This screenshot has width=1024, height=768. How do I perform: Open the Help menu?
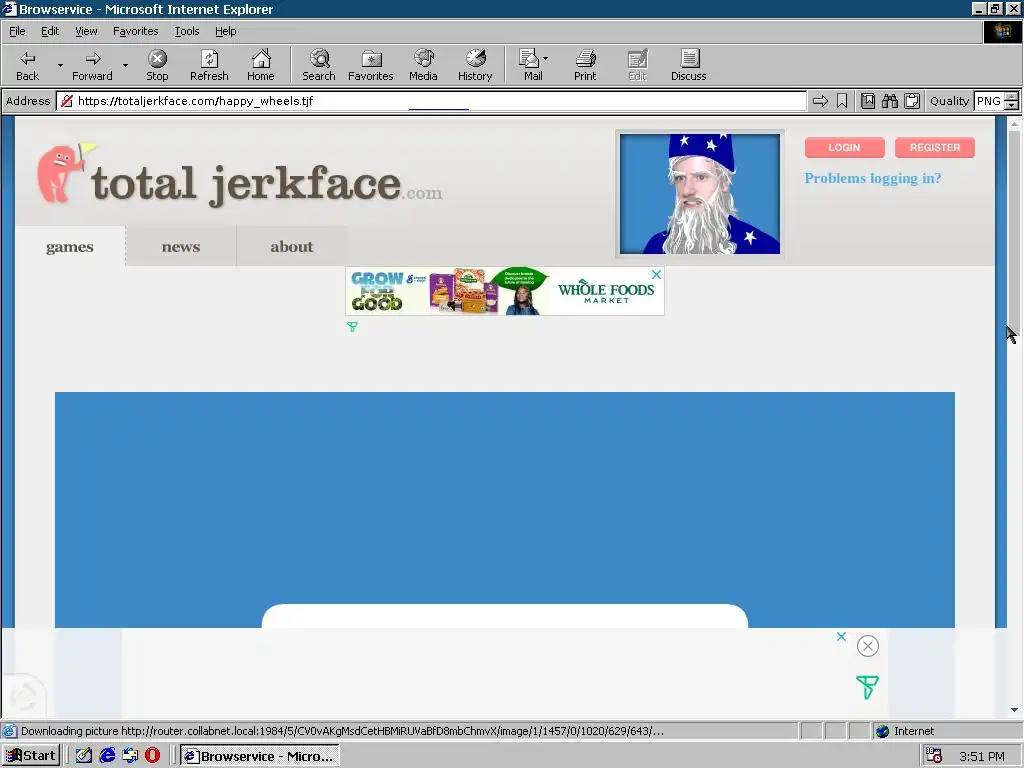[x=225, y=31]
